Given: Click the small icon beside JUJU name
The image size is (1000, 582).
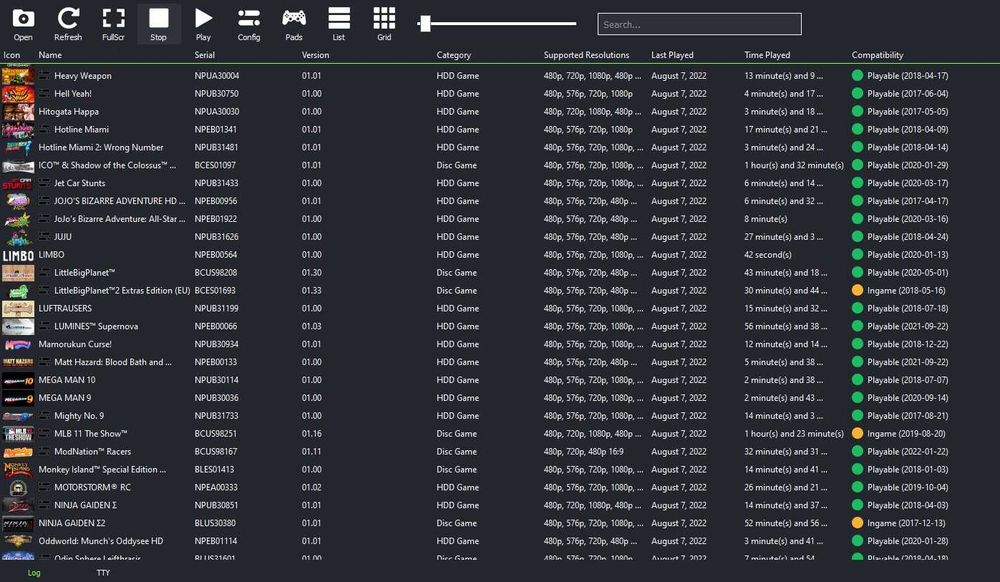Looking at the screenshot, I should tap(44, 236).
